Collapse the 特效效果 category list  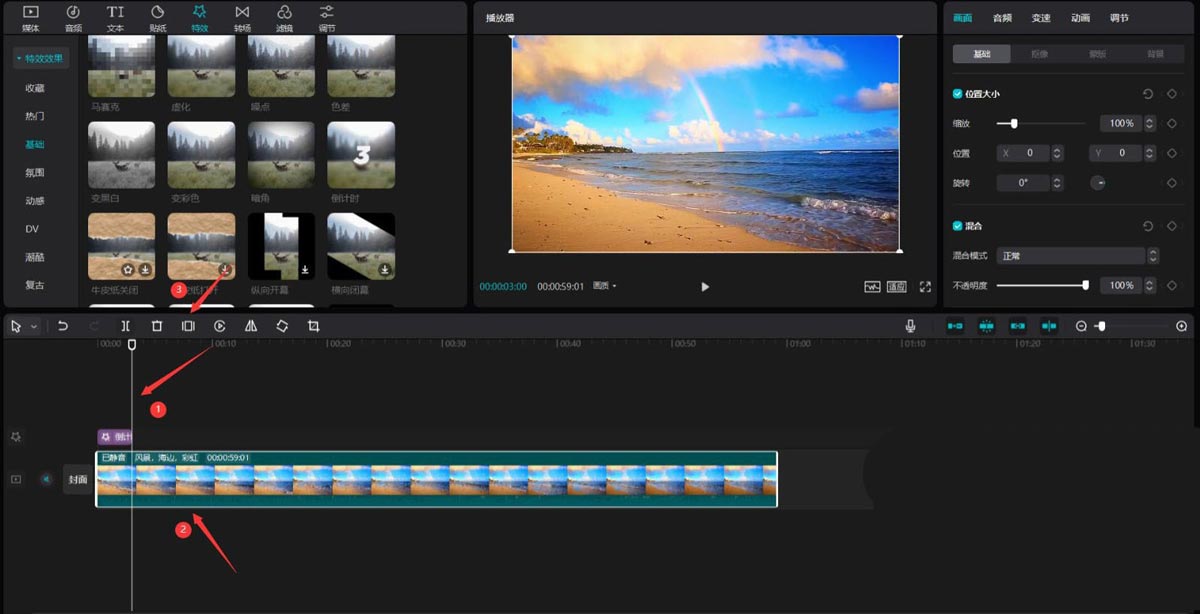pyautogui.click(x=42, y=59)
